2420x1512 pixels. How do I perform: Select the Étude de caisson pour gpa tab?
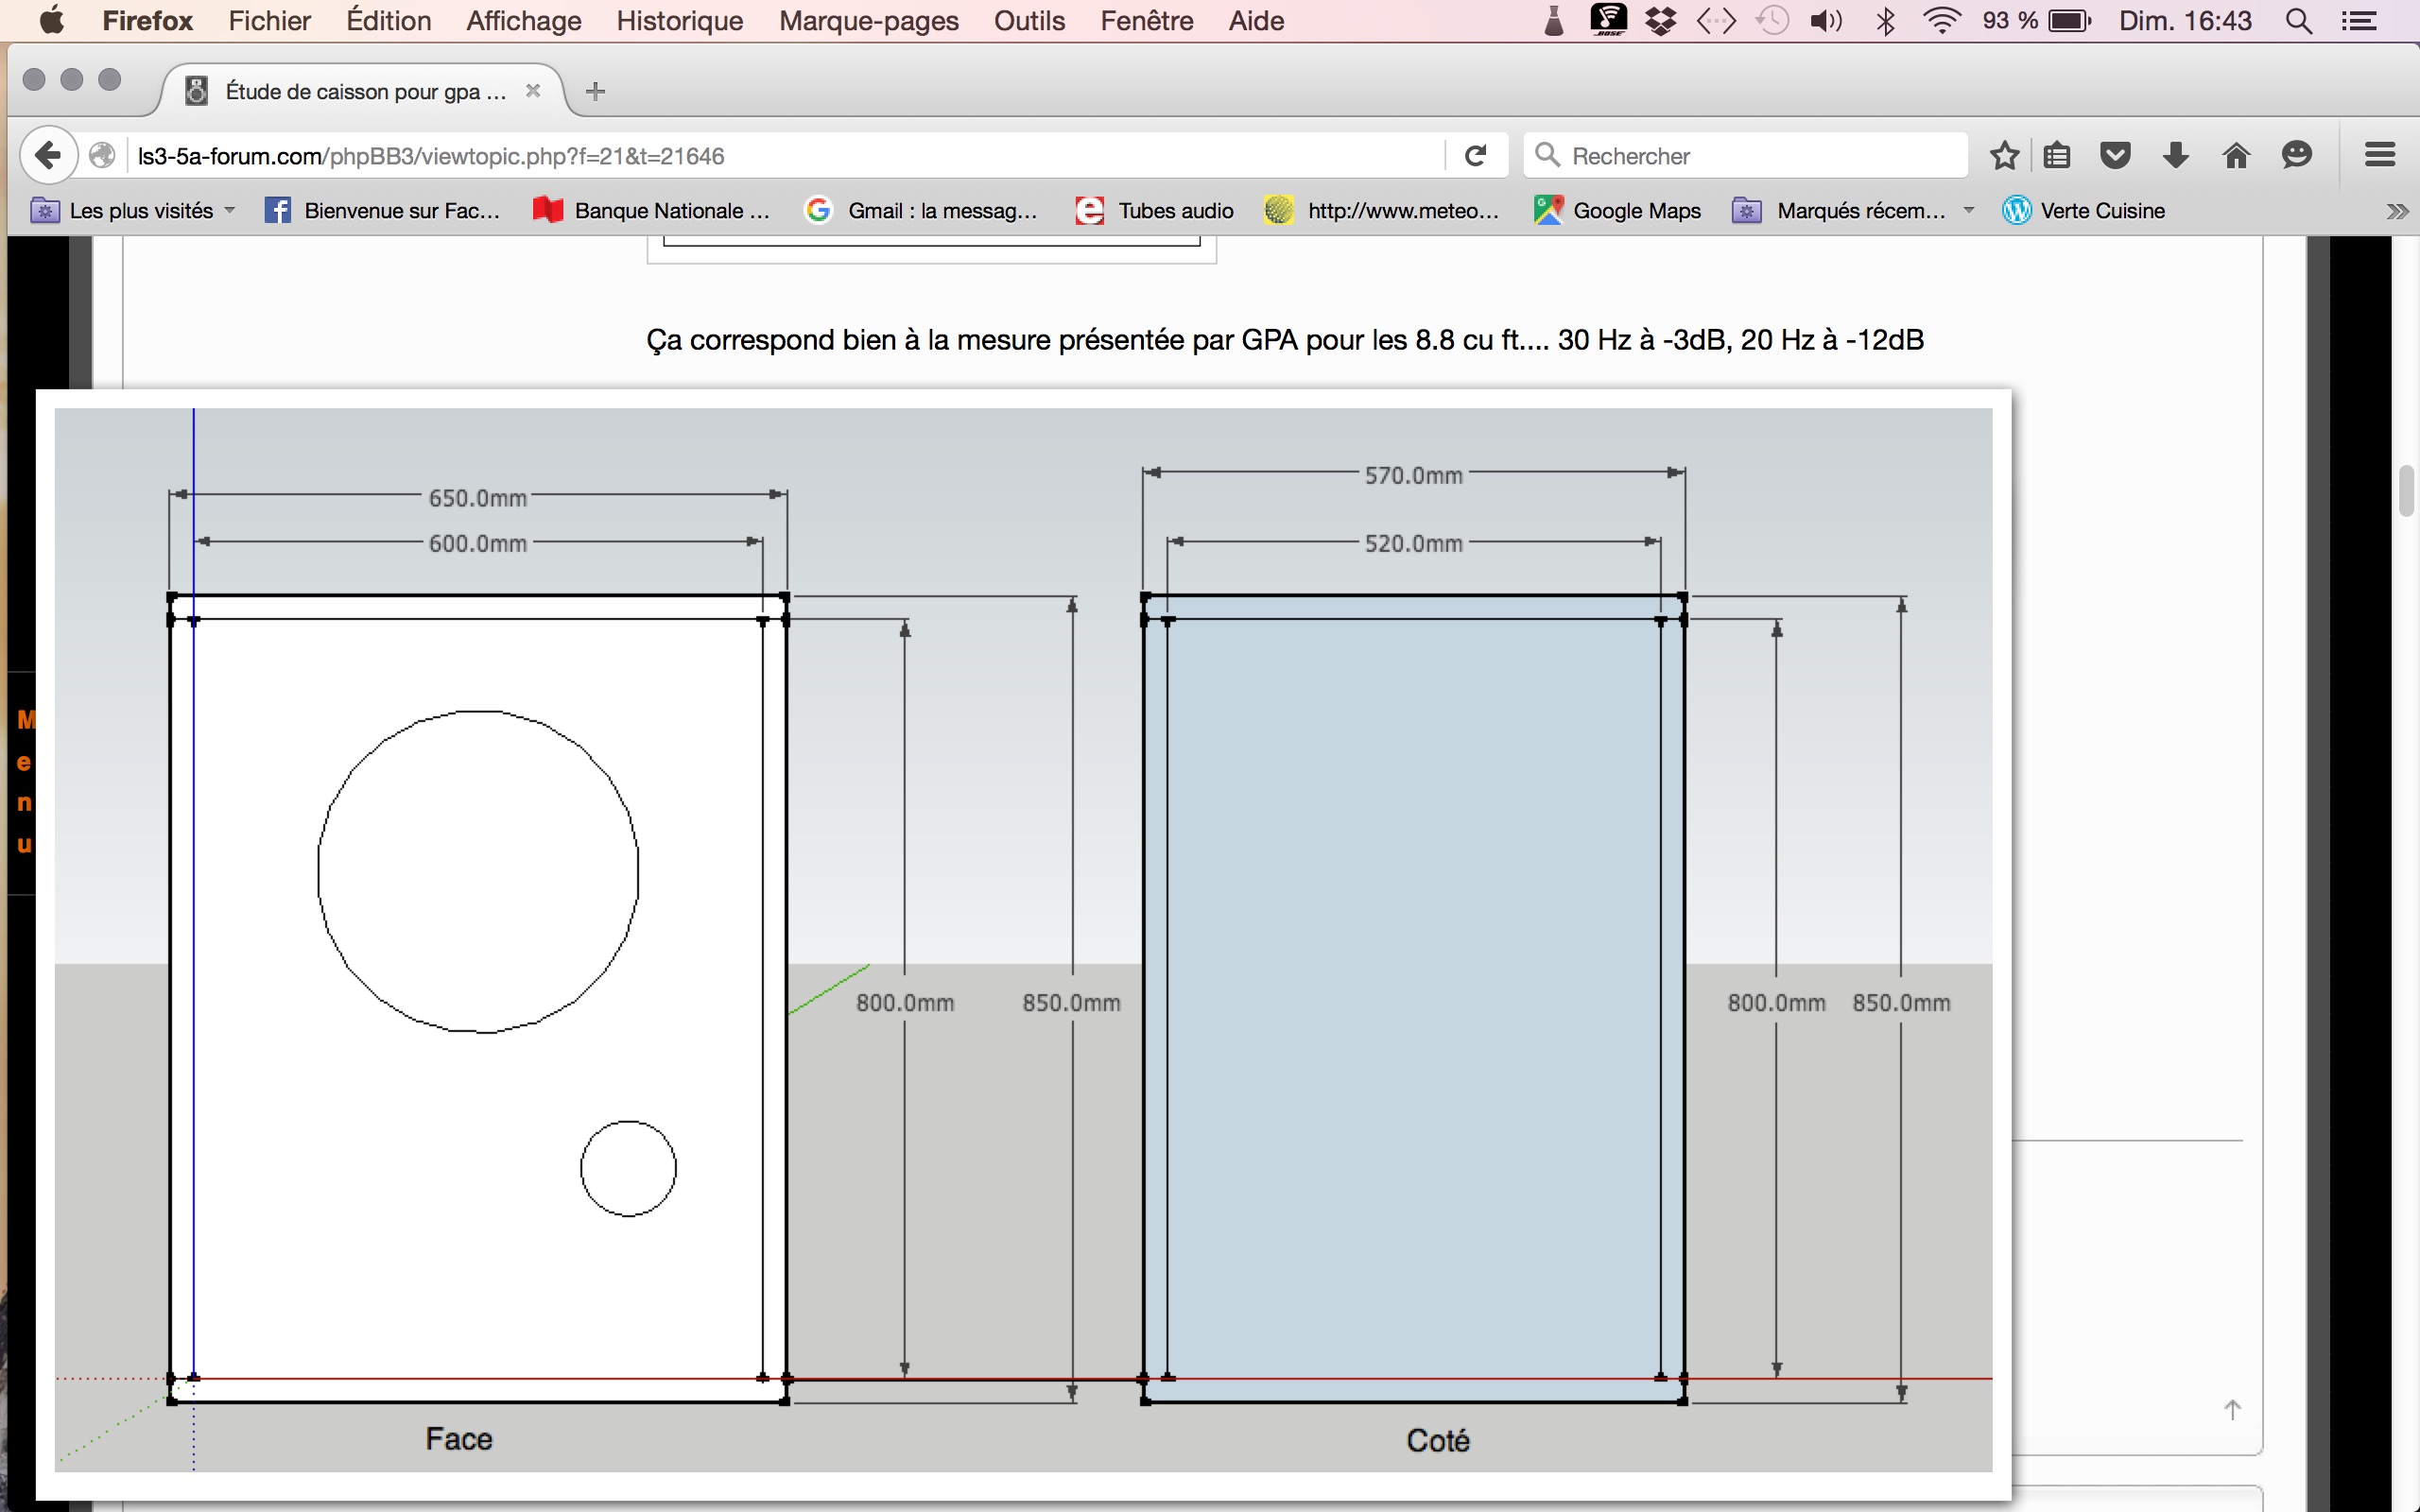(x=364, y=91)
